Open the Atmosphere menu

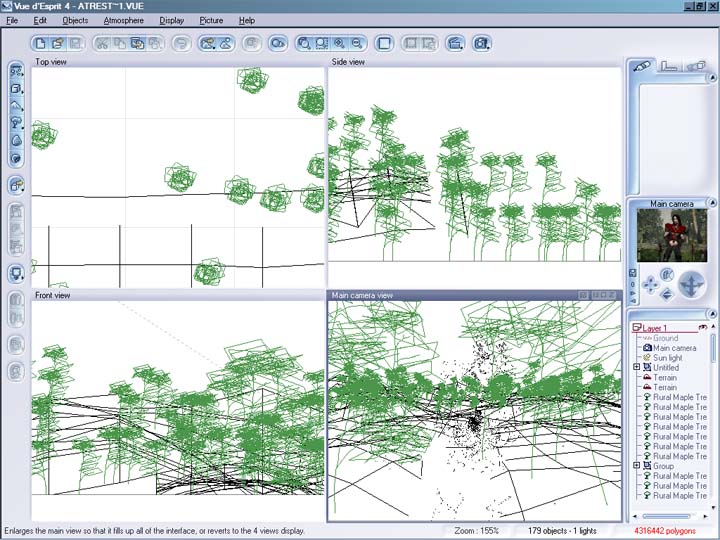123,20
